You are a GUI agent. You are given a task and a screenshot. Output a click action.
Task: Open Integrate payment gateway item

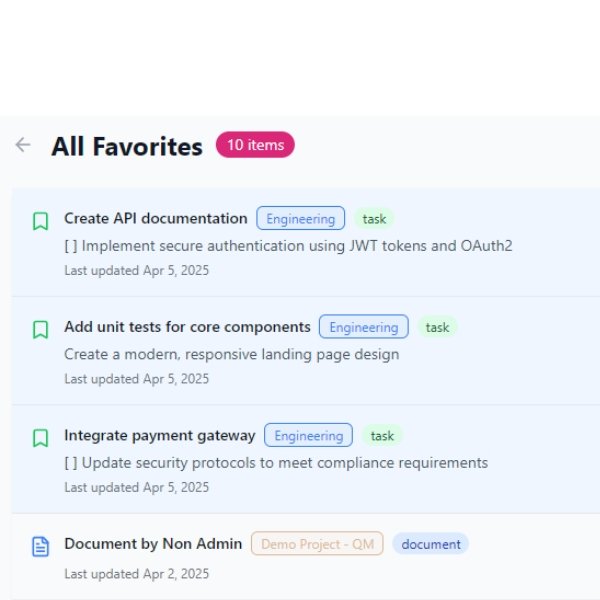tap(160, 435)
